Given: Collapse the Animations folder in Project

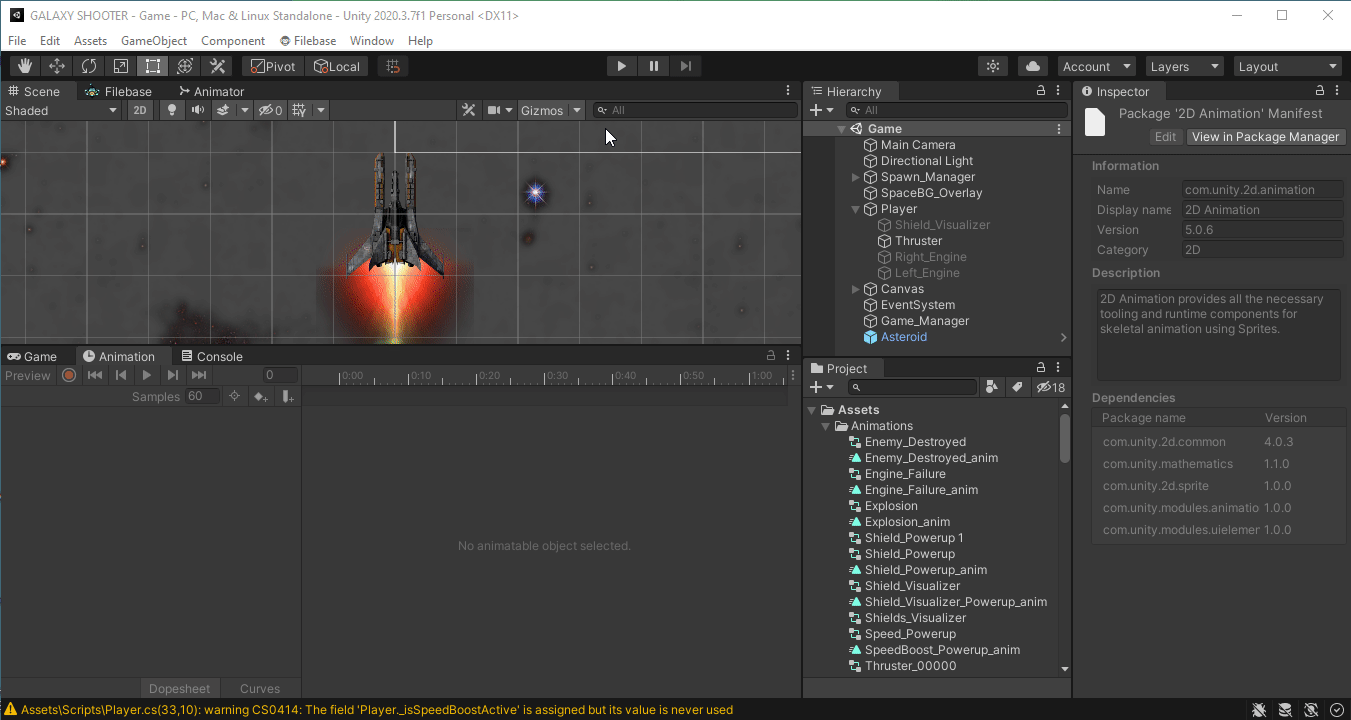Looking at the screenshot, I should click(x=826, y=426).
